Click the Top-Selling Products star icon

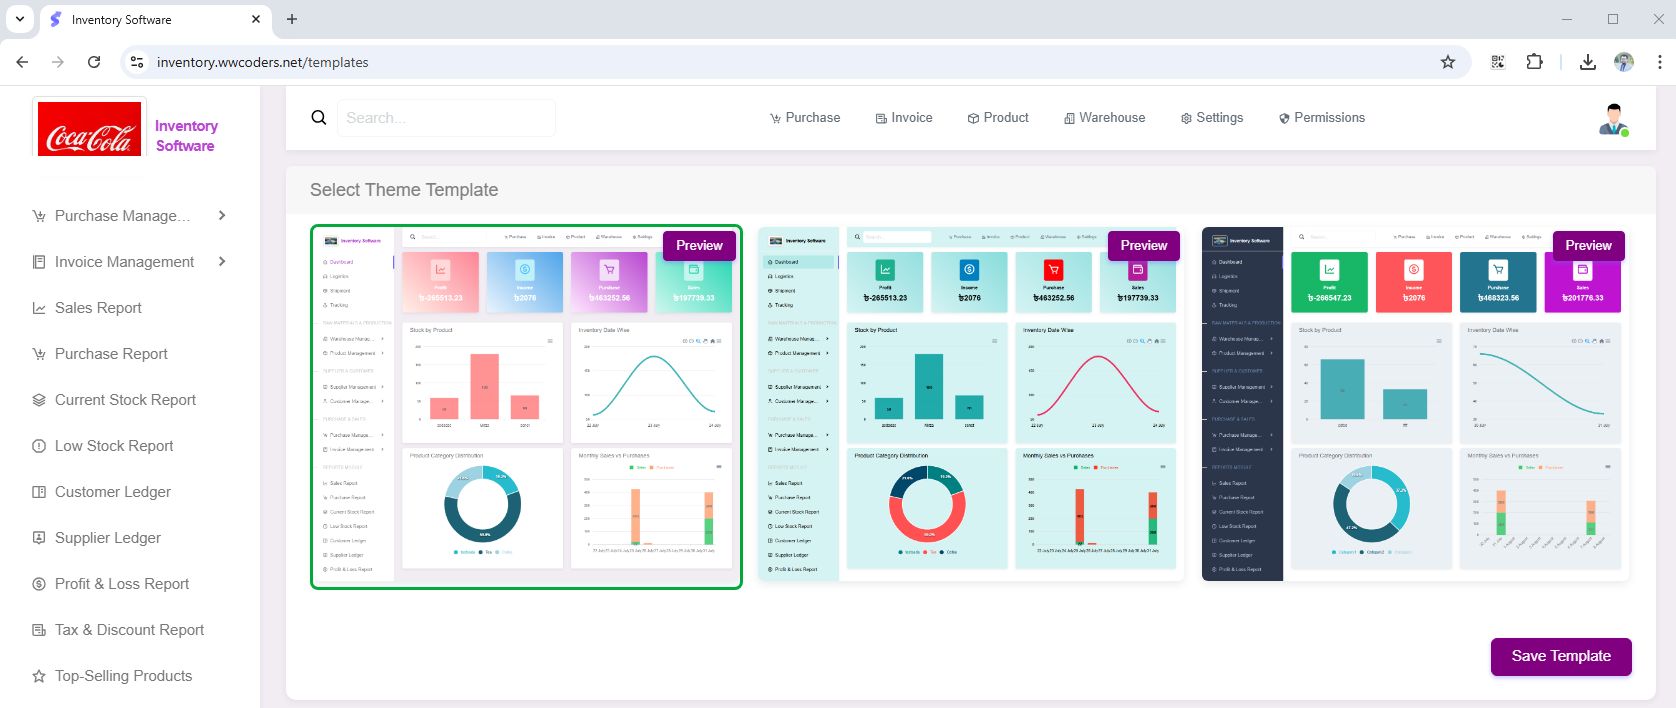coord(39,676)
